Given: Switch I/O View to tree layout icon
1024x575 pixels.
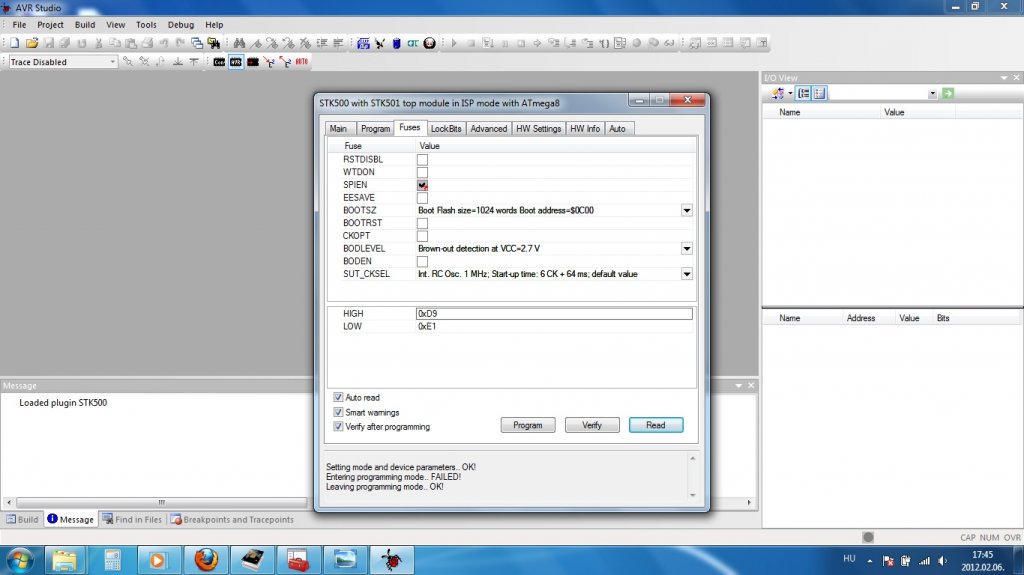Looking at the screenshot, I should click(x=804, y=93).
